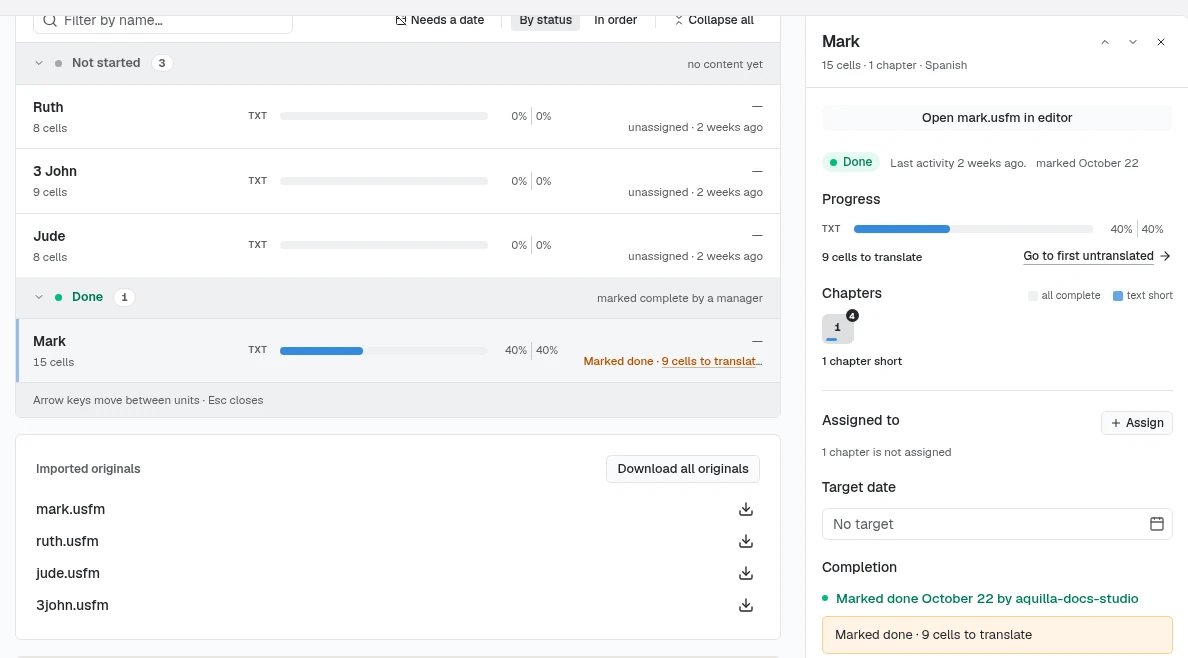Collapse the Not started group

(39, 63)
